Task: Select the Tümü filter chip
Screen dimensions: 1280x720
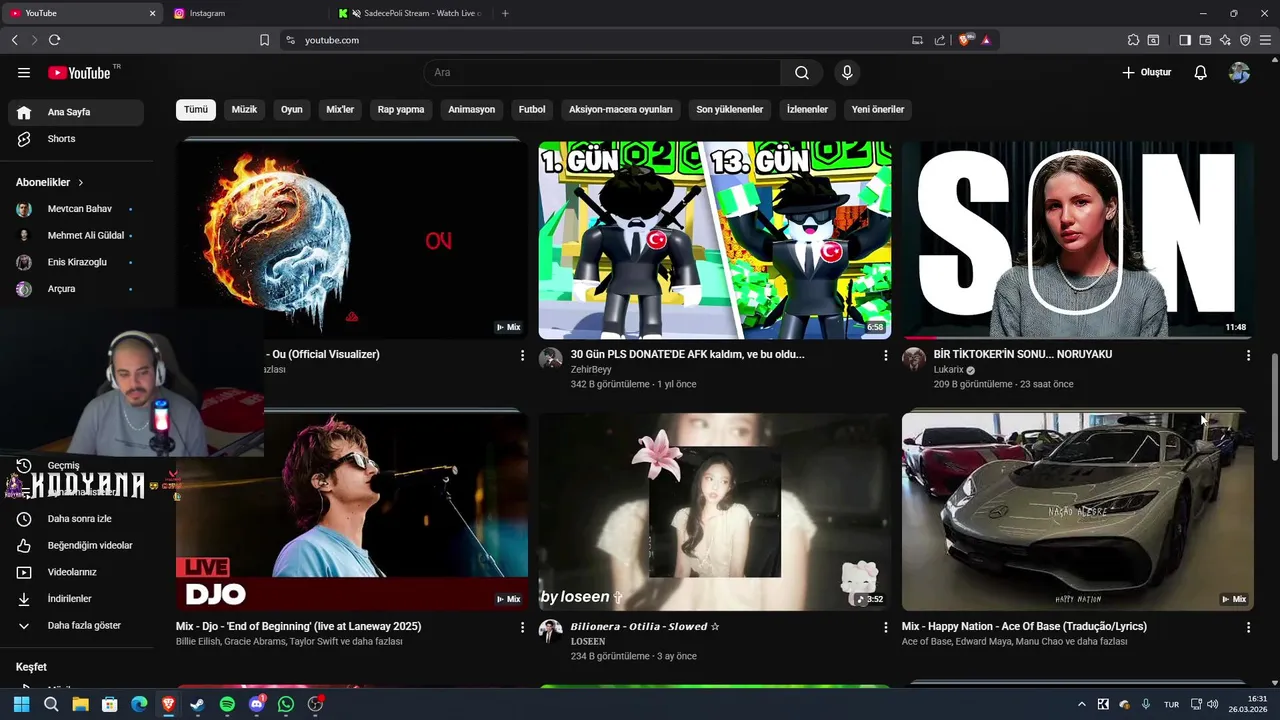Action: (196, 109)
